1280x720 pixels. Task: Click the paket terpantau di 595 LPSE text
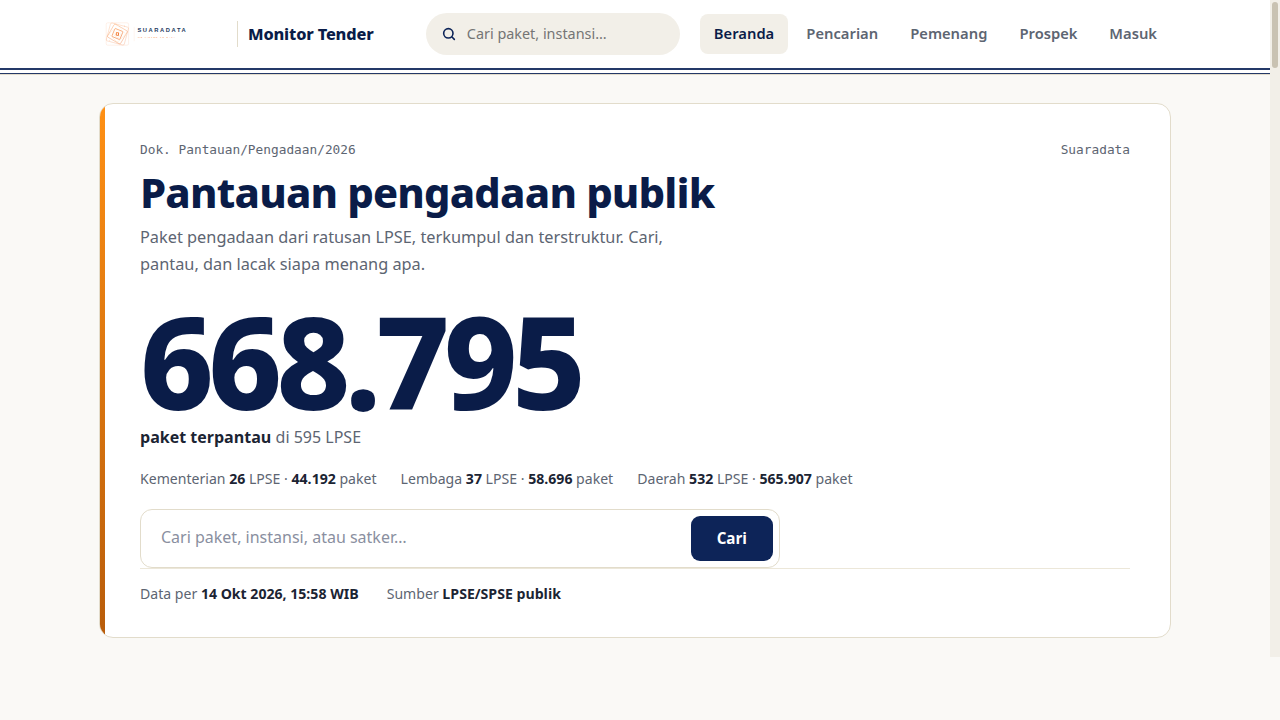point(250,437)
